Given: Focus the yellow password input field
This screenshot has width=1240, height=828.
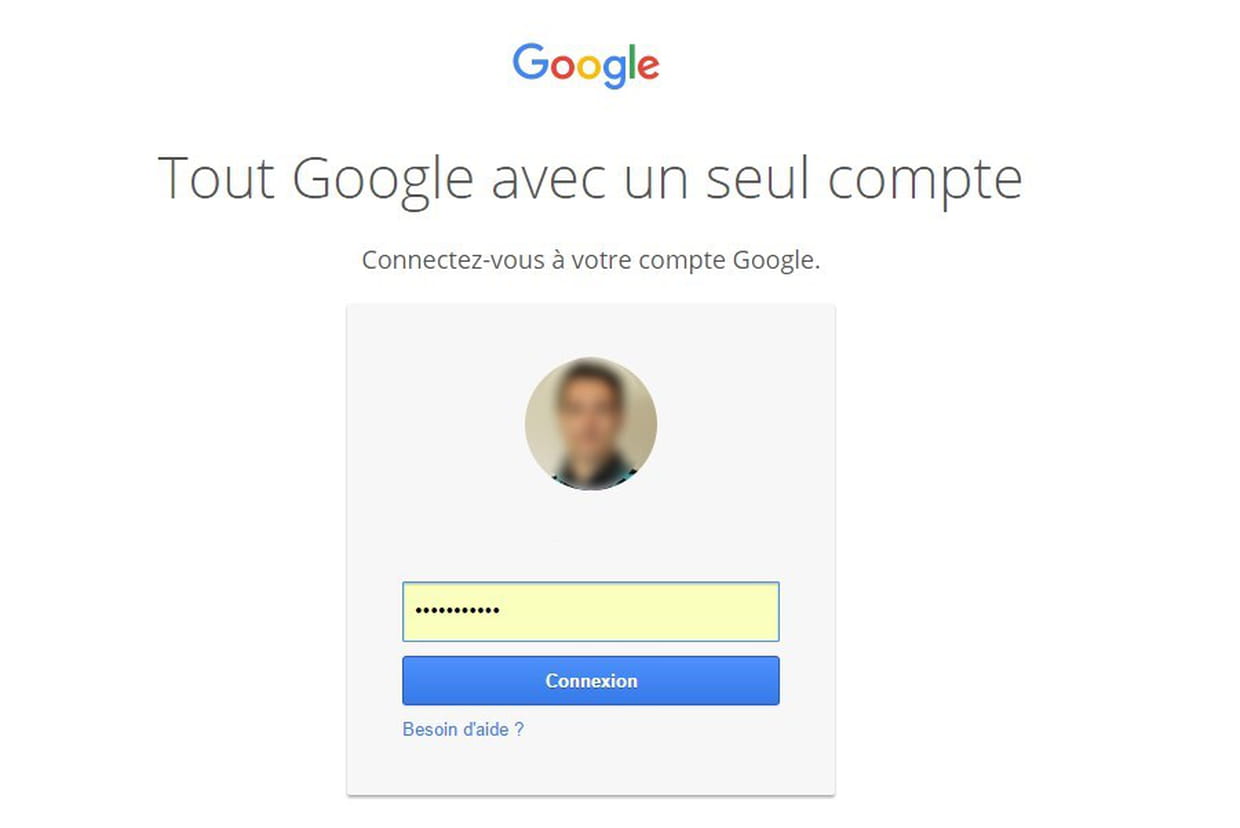Looking at the screenshot, I should pos(590,611).
